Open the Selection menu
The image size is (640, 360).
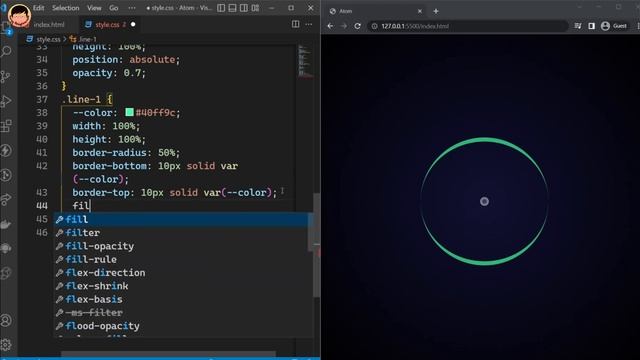tap(65, 8)
